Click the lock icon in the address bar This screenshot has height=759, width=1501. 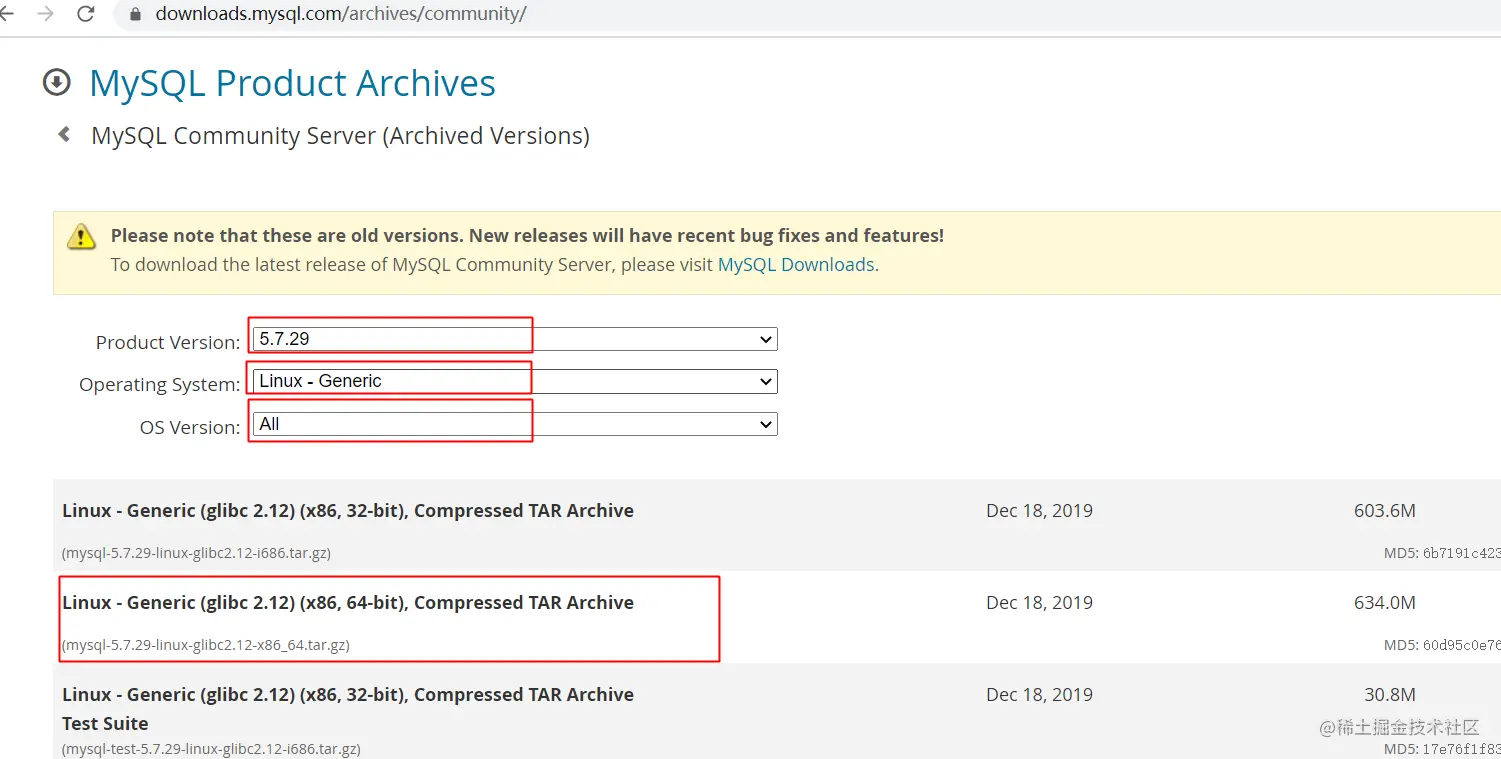click(x=136, y=14)
